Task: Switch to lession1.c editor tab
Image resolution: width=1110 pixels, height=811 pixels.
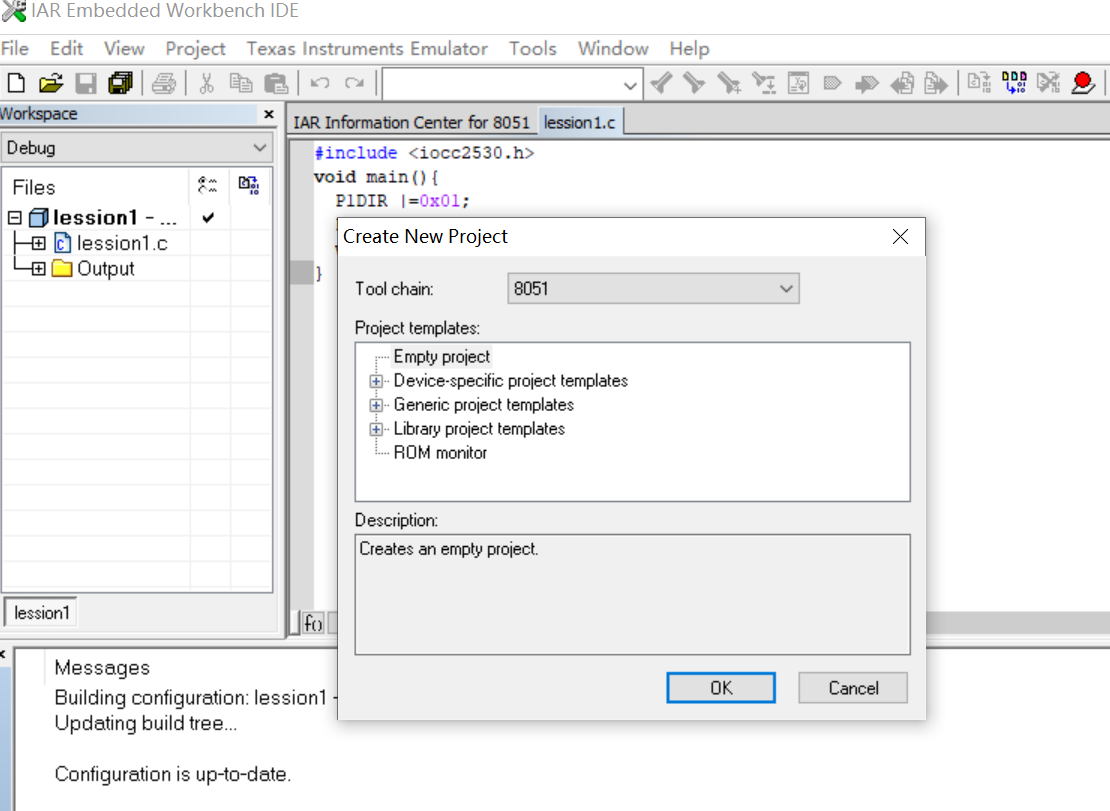Action: click(x=580, y=122)
